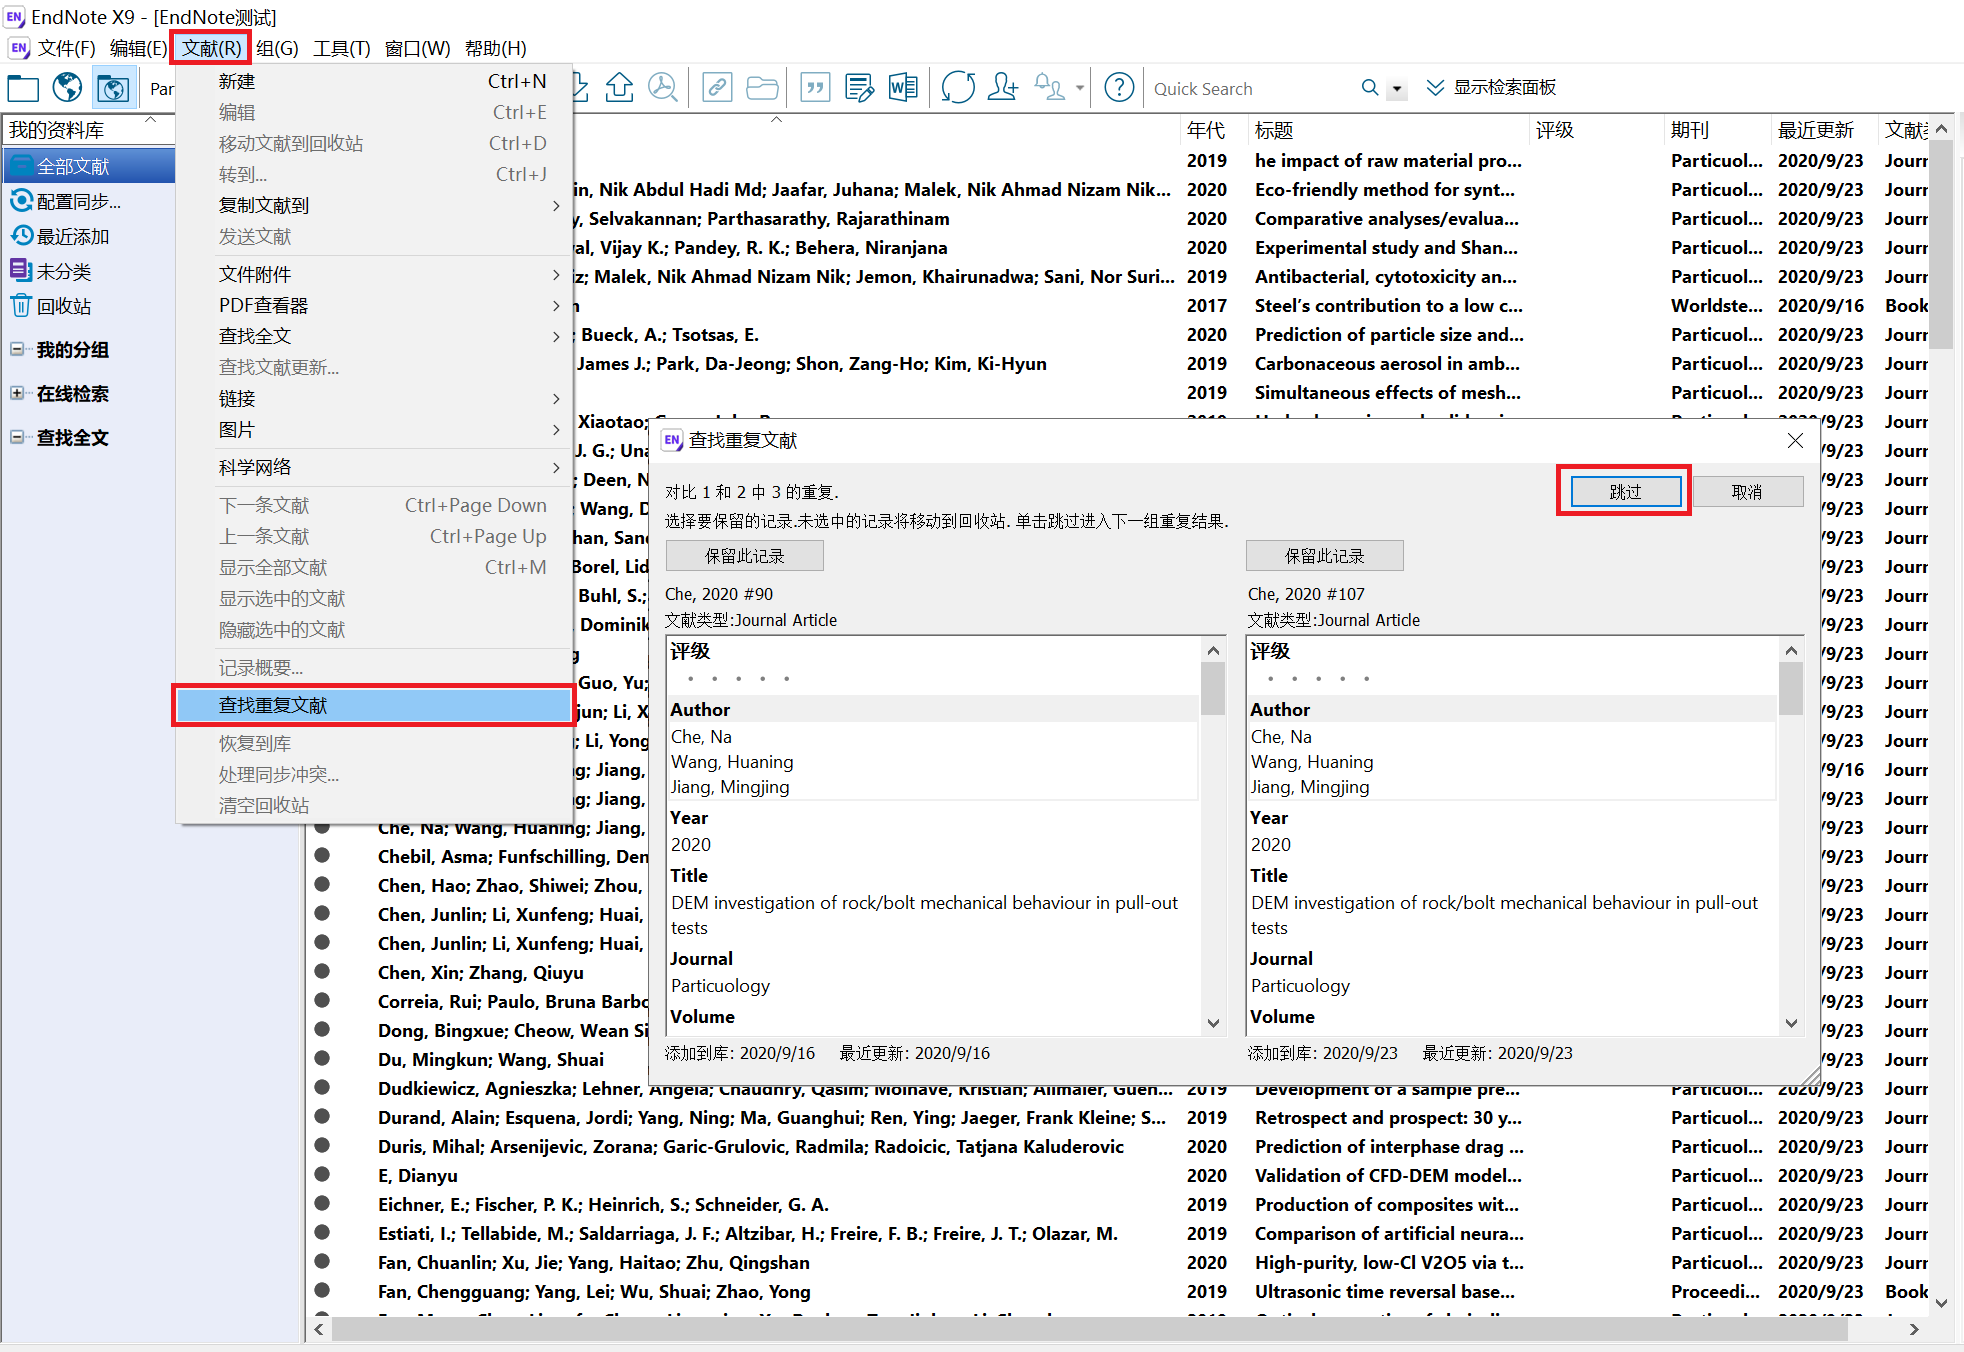The image size is (1964, 1352).
Task: Open 回收站 trash in sidebar
Action: pos(50,307)
